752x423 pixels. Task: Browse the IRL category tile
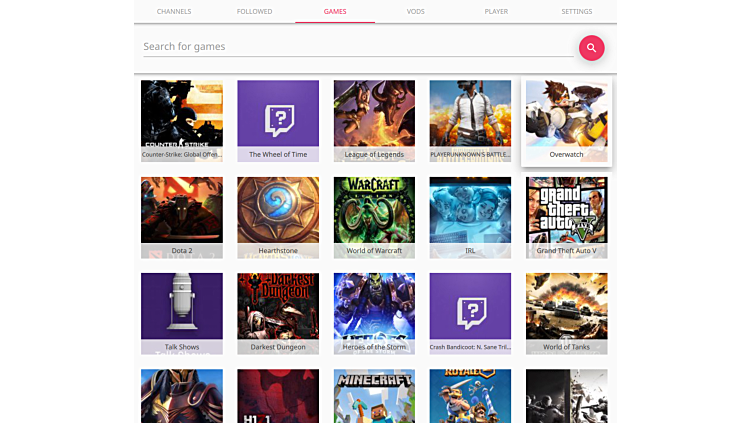point(470,216)
